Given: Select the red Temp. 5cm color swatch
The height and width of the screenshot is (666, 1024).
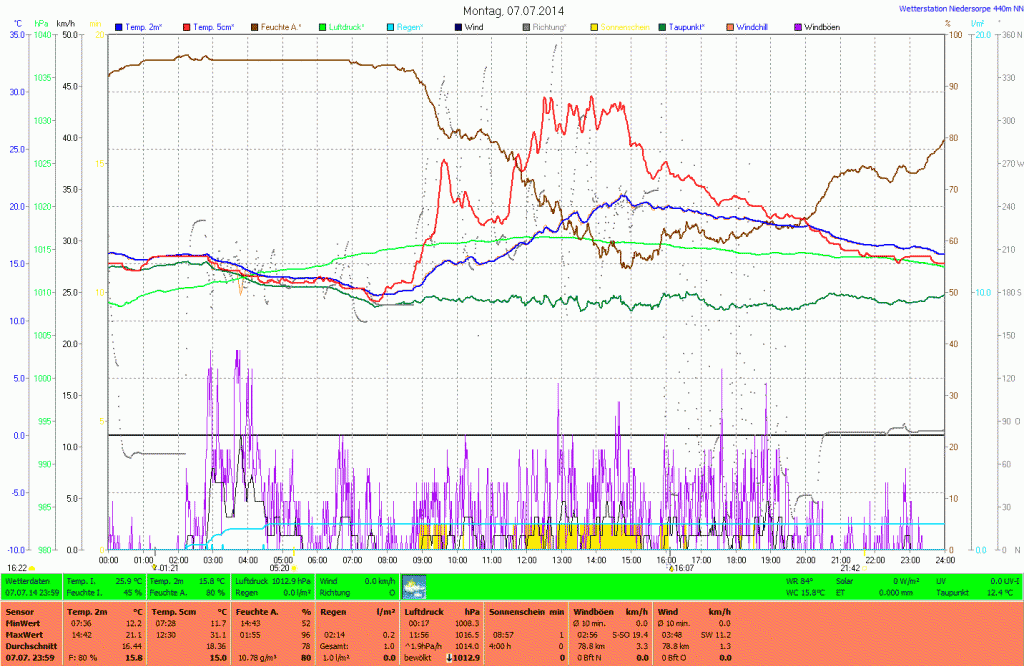Looking at the screenshot, I should (186, 26).
